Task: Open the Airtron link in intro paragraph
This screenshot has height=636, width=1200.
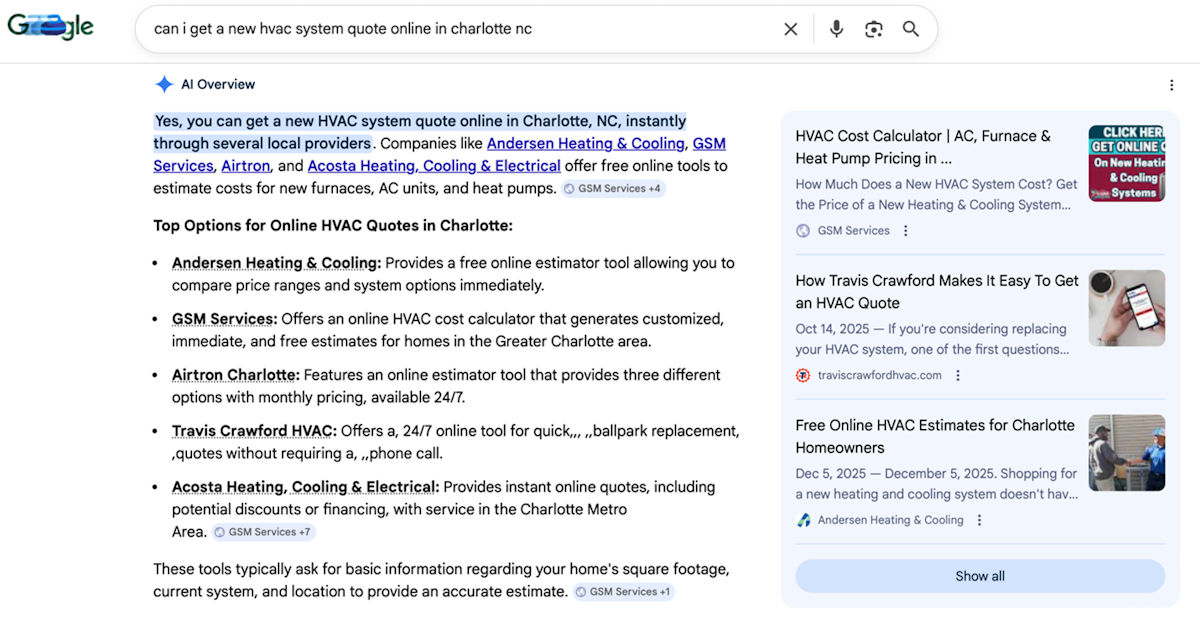Action: (246, 166)
